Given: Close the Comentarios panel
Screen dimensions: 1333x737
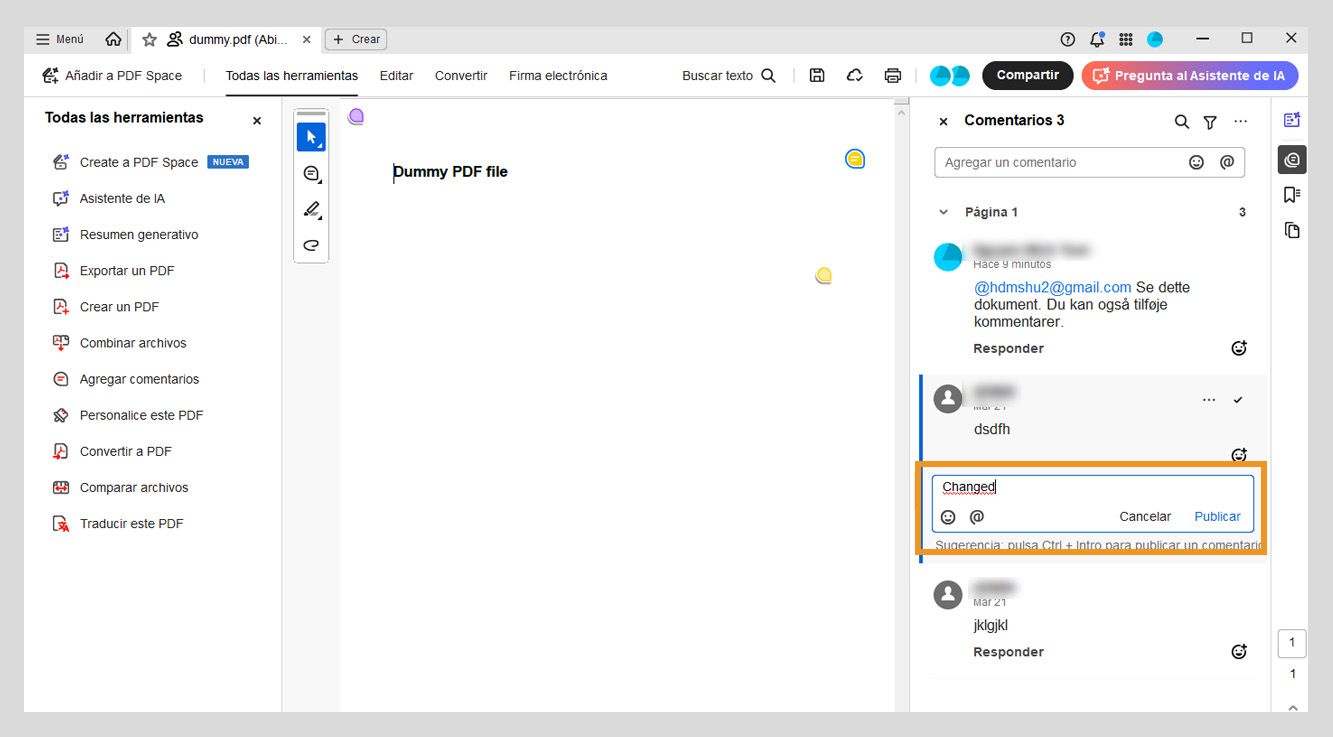Looking at the screenshot, I should point(943,121).
